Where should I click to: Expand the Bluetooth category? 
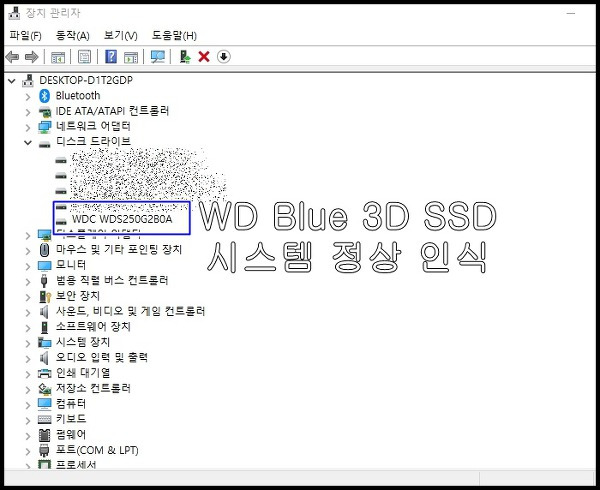coord(28,96)
